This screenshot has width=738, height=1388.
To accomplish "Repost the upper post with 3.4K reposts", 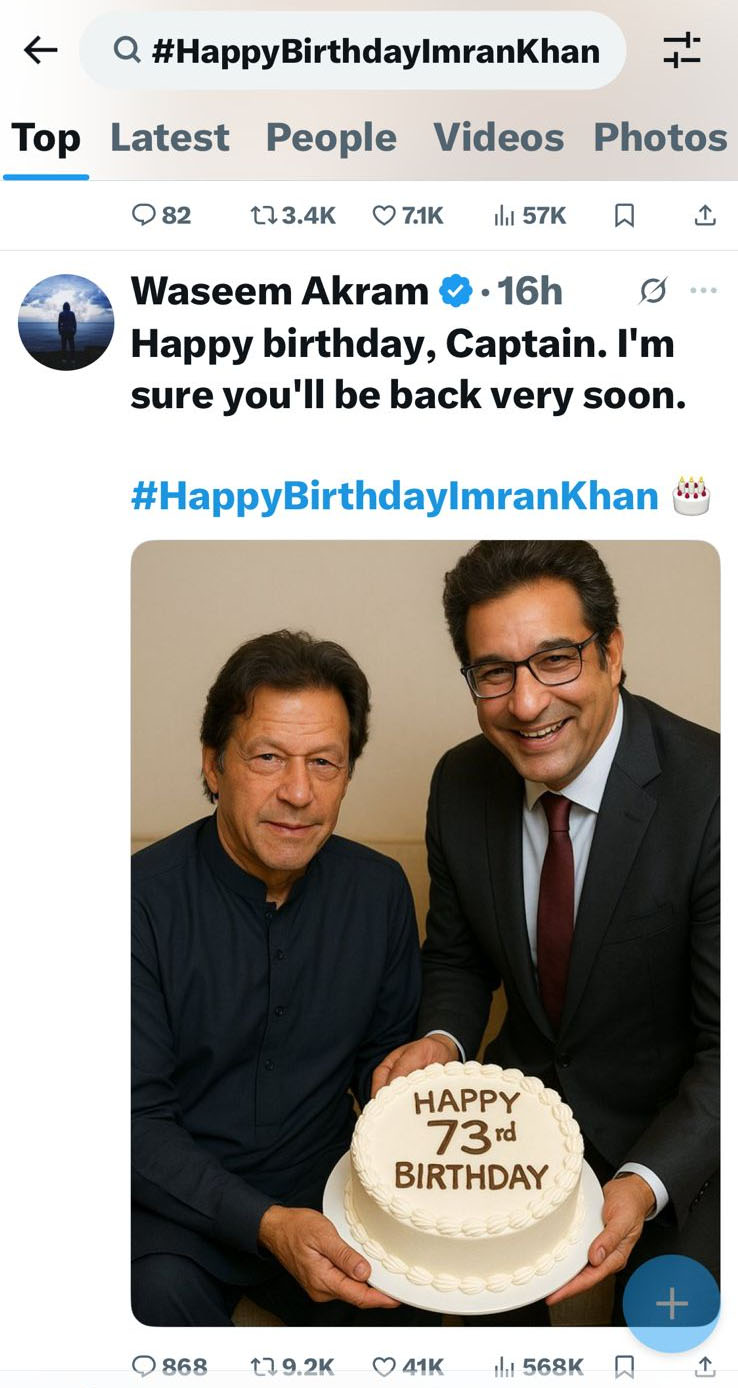I will [263, 215].
